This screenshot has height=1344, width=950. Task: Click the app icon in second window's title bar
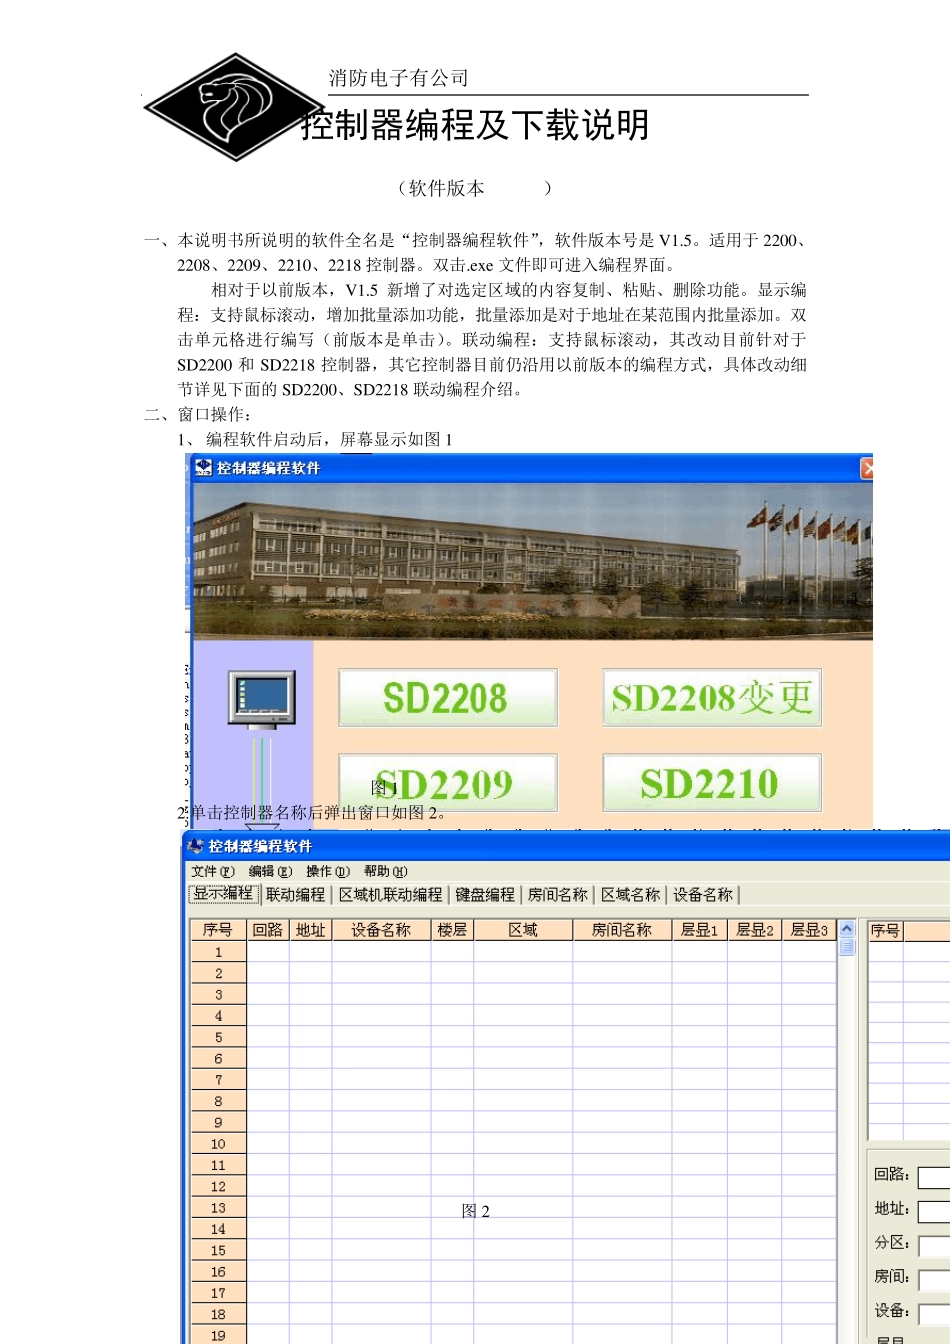(195, 846)
